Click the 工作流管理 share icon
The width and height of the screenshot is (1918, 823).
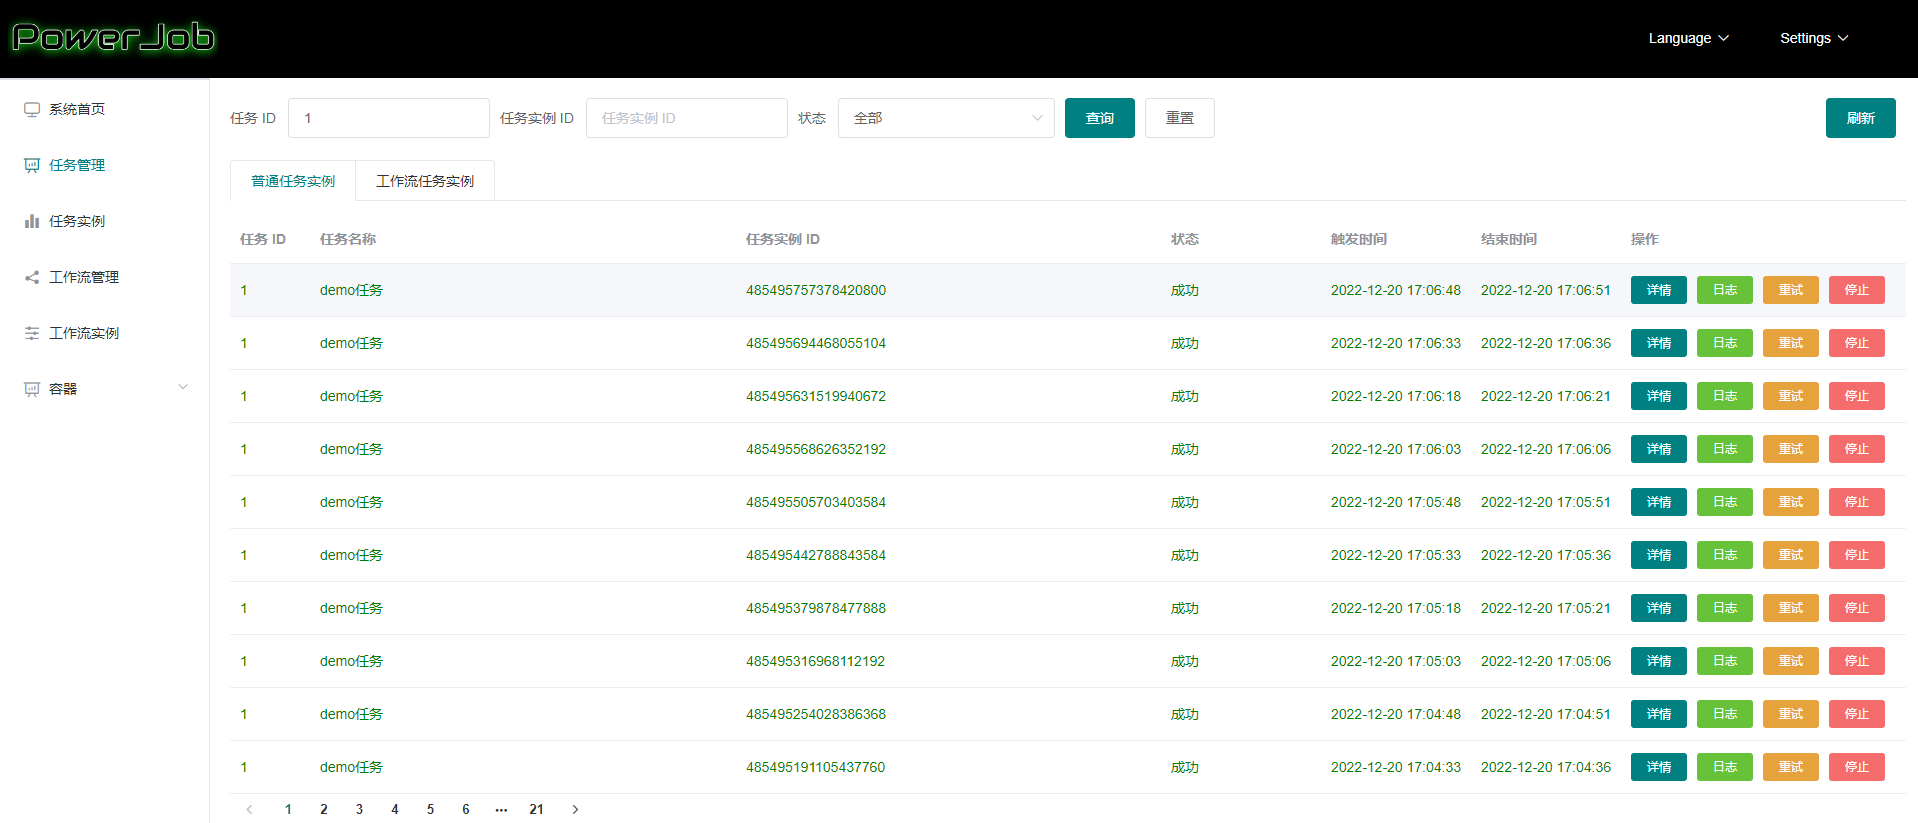[32, 277]
